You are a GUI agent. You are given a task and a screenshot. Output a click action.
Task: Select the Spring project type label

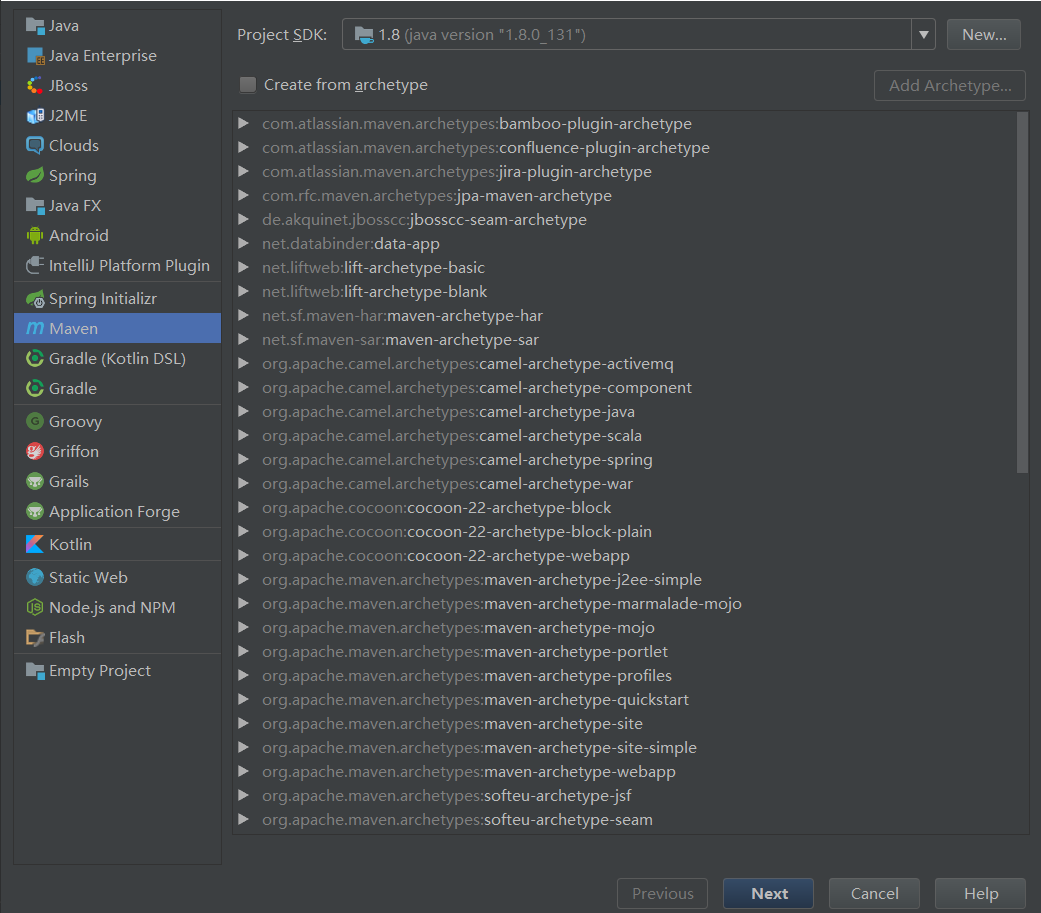coord(73,175)
